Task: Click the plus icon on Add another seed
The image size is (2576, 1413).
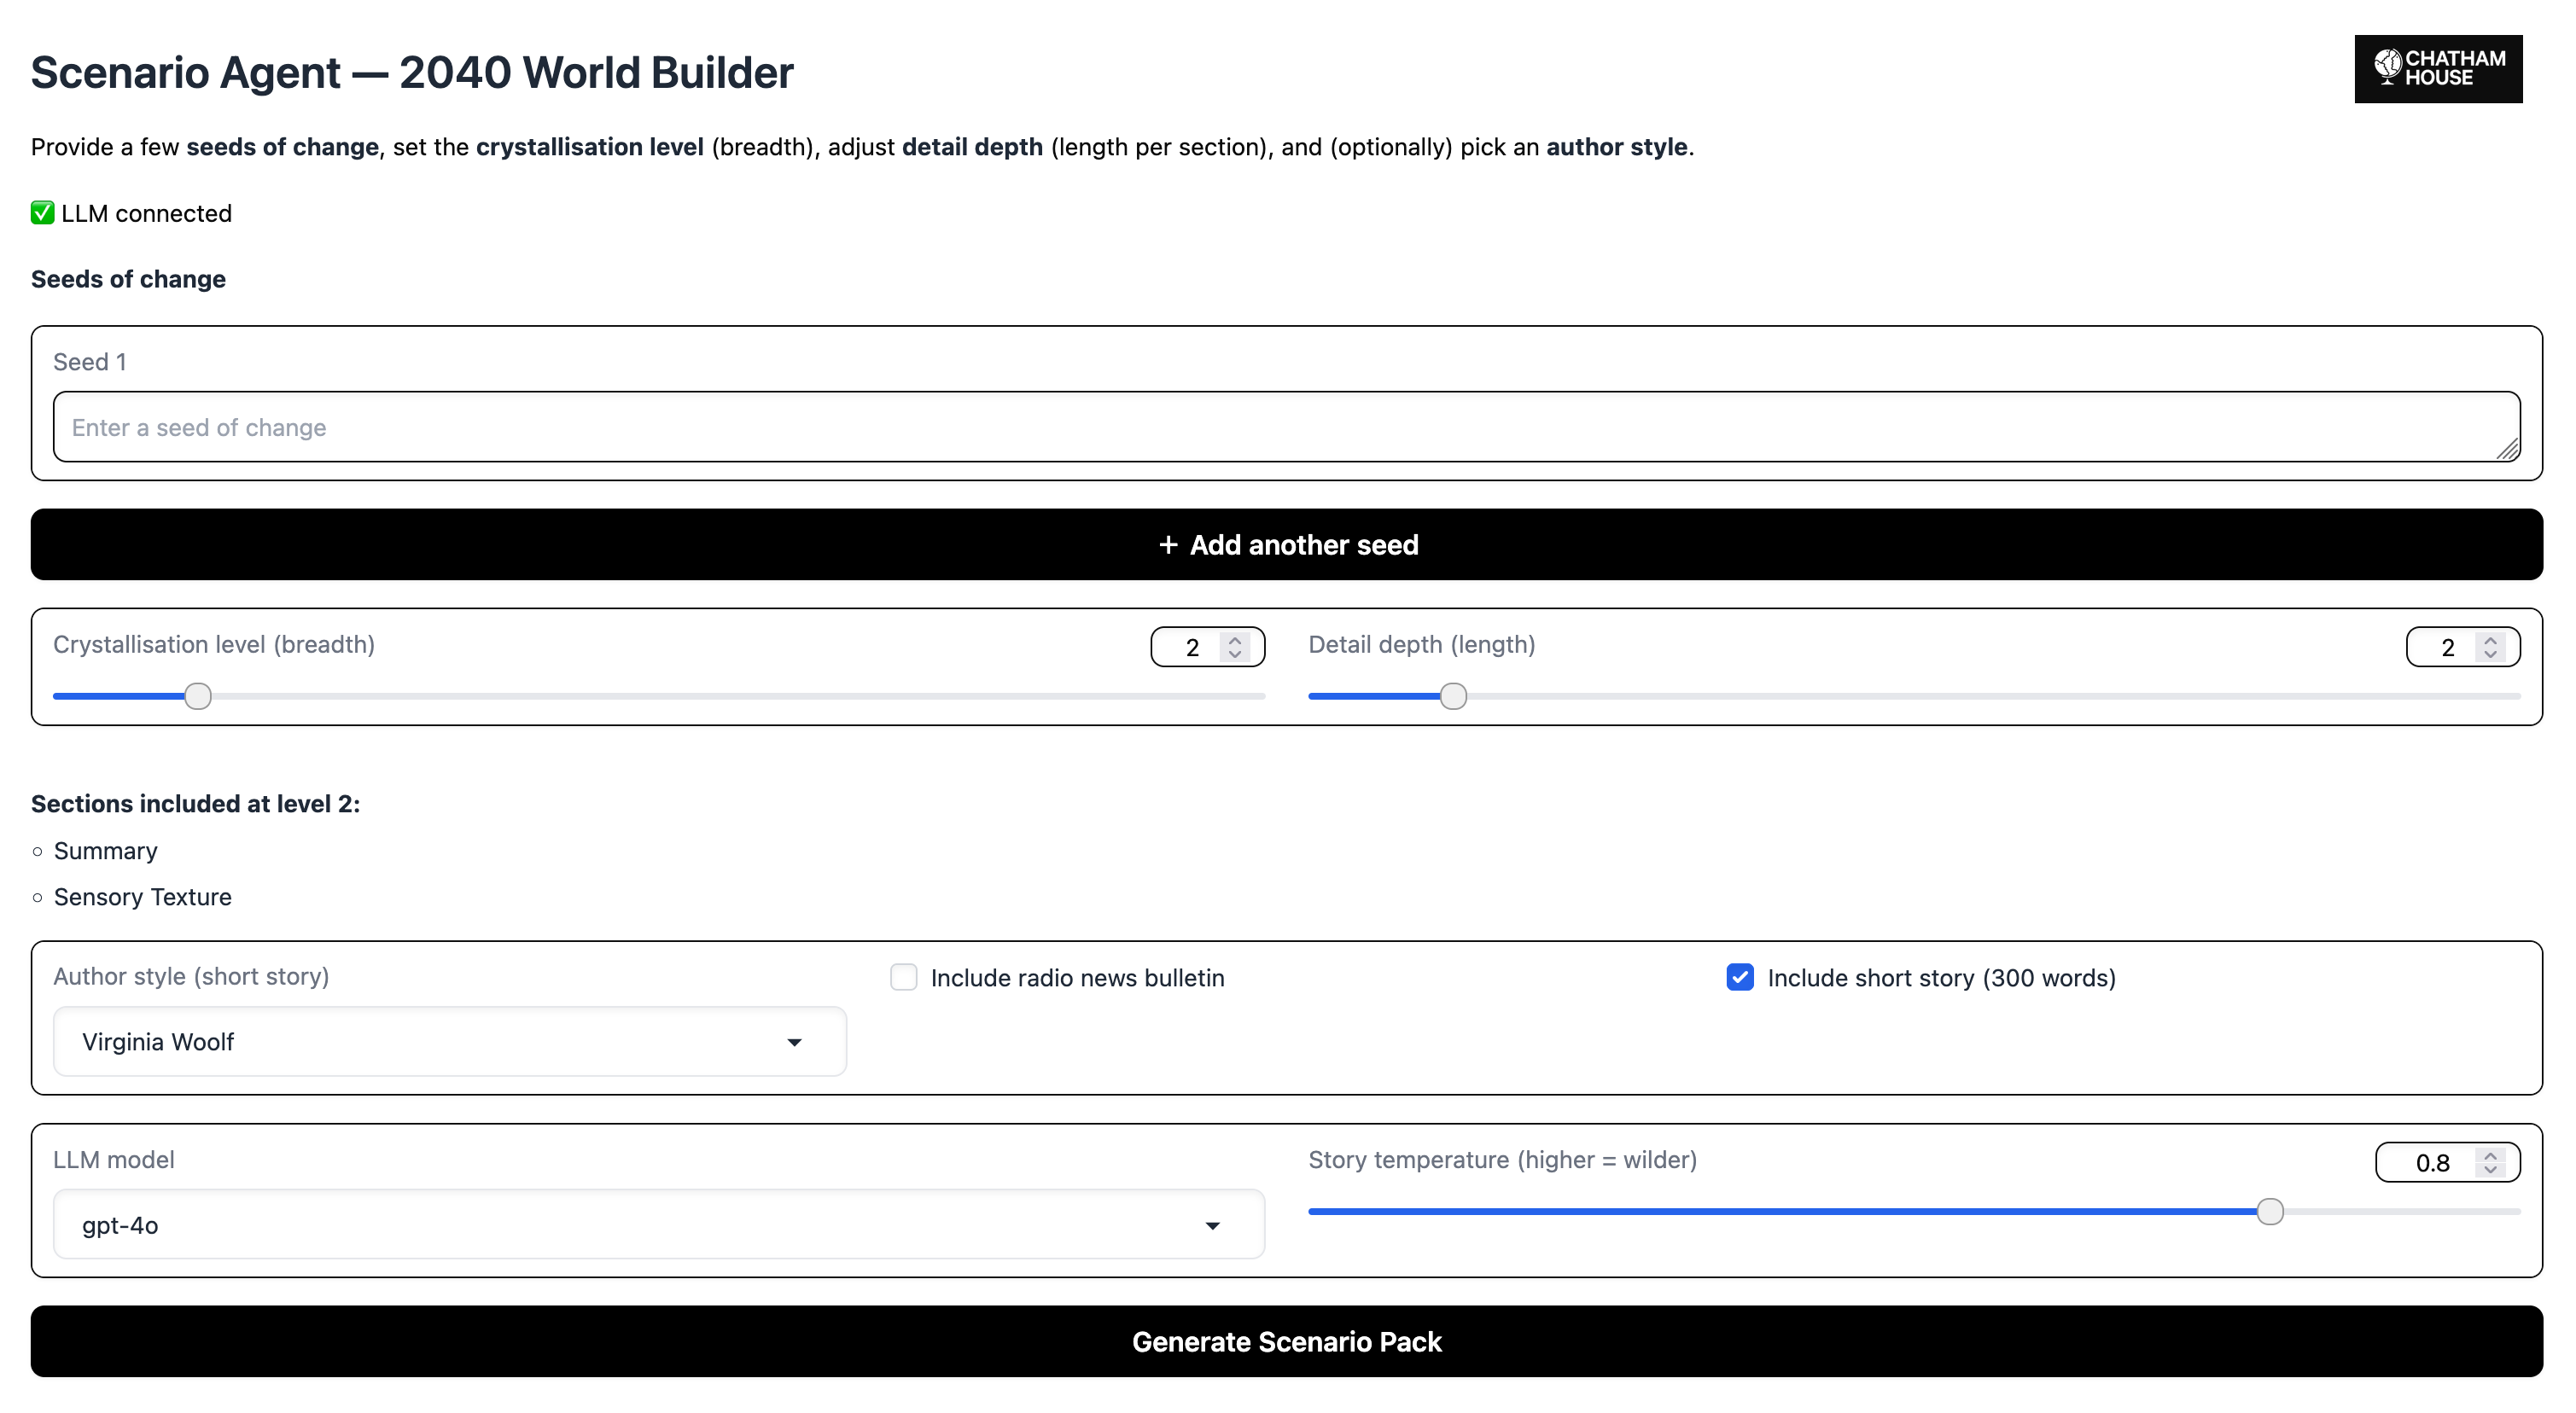Action: [1168, 545]
